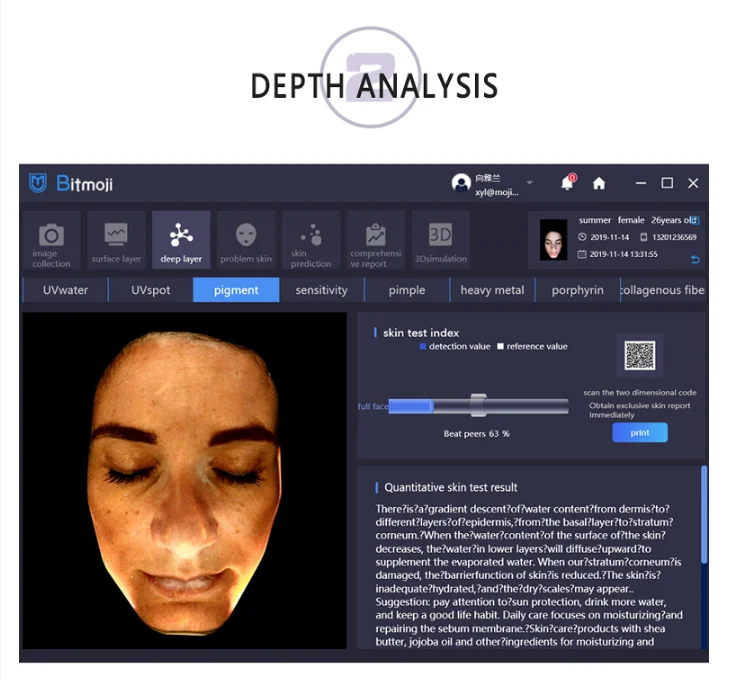Viewport: 732px width, 681px height.
Task: Switch to the porphyrin tab
Action: tap(577, 290)
